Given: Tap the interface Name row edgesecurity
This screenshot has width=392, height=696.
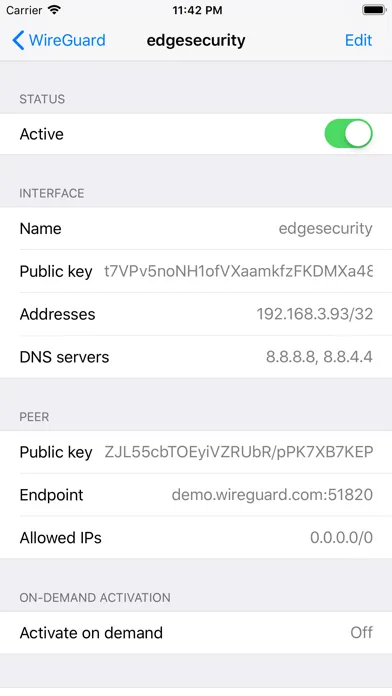Looking at the screenshot, I should (196, 229).
